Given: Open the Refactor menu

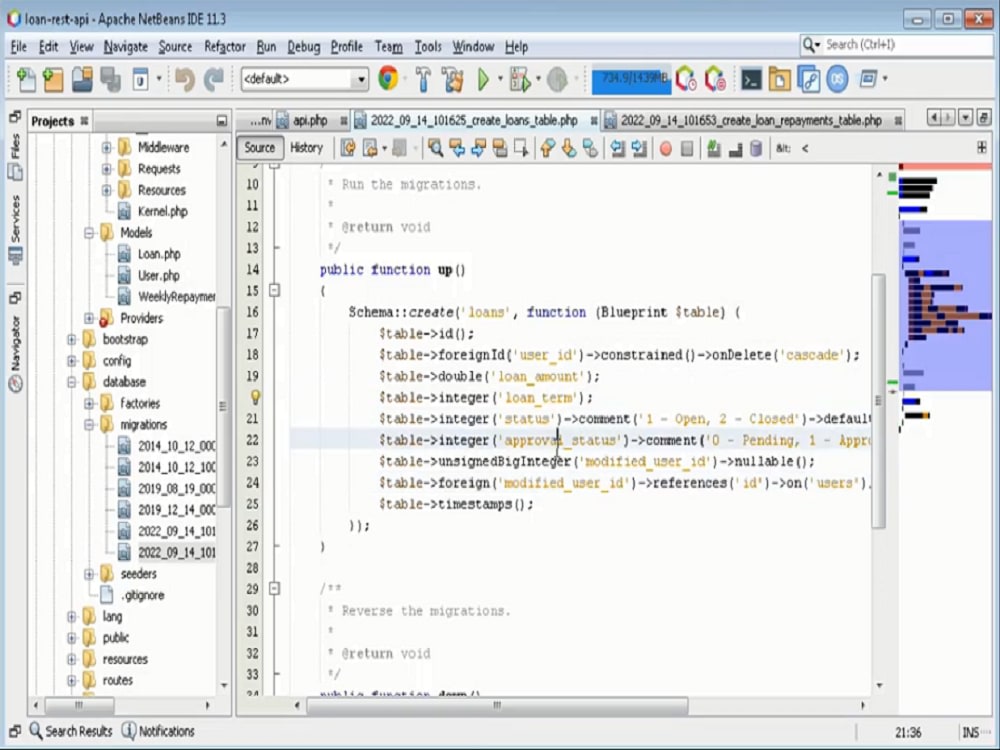Looking at the screenshot, I should click(224, 47).
